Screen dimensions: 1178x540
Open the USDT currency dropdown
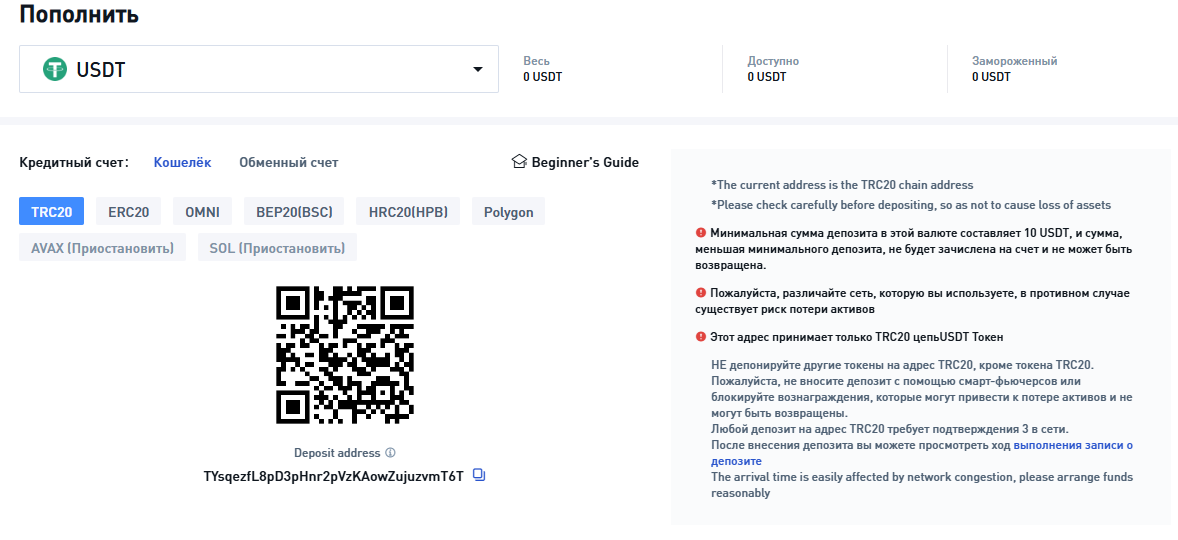[258, 69]
